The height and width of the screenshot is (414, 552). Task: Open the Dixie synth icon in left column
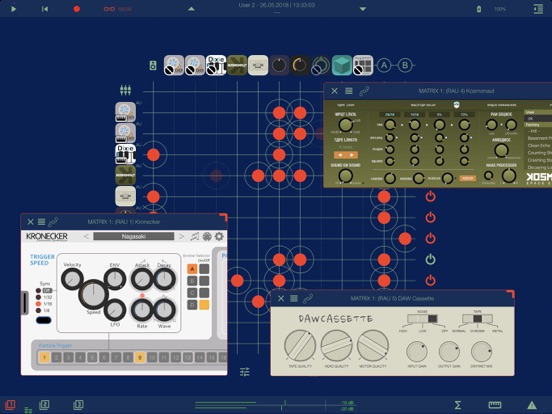point(126,154)
